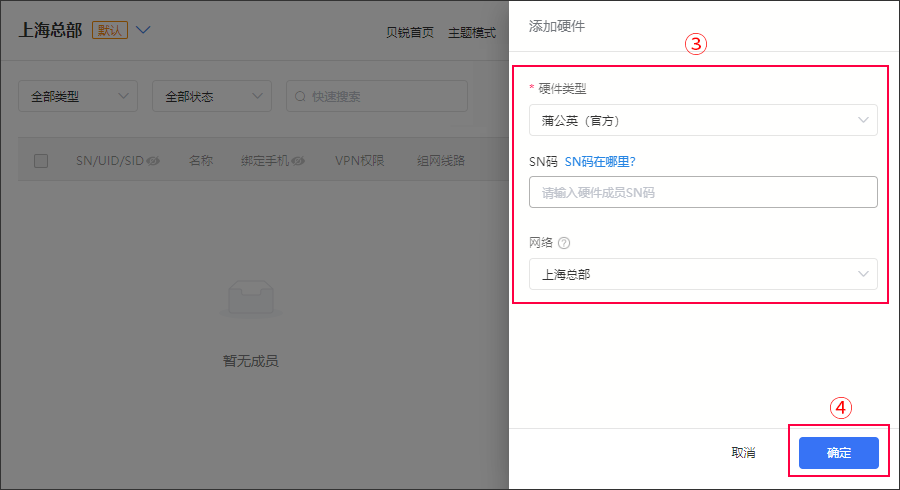
Task: Click the VPN权限 column header
Action: tap(360, 161)
